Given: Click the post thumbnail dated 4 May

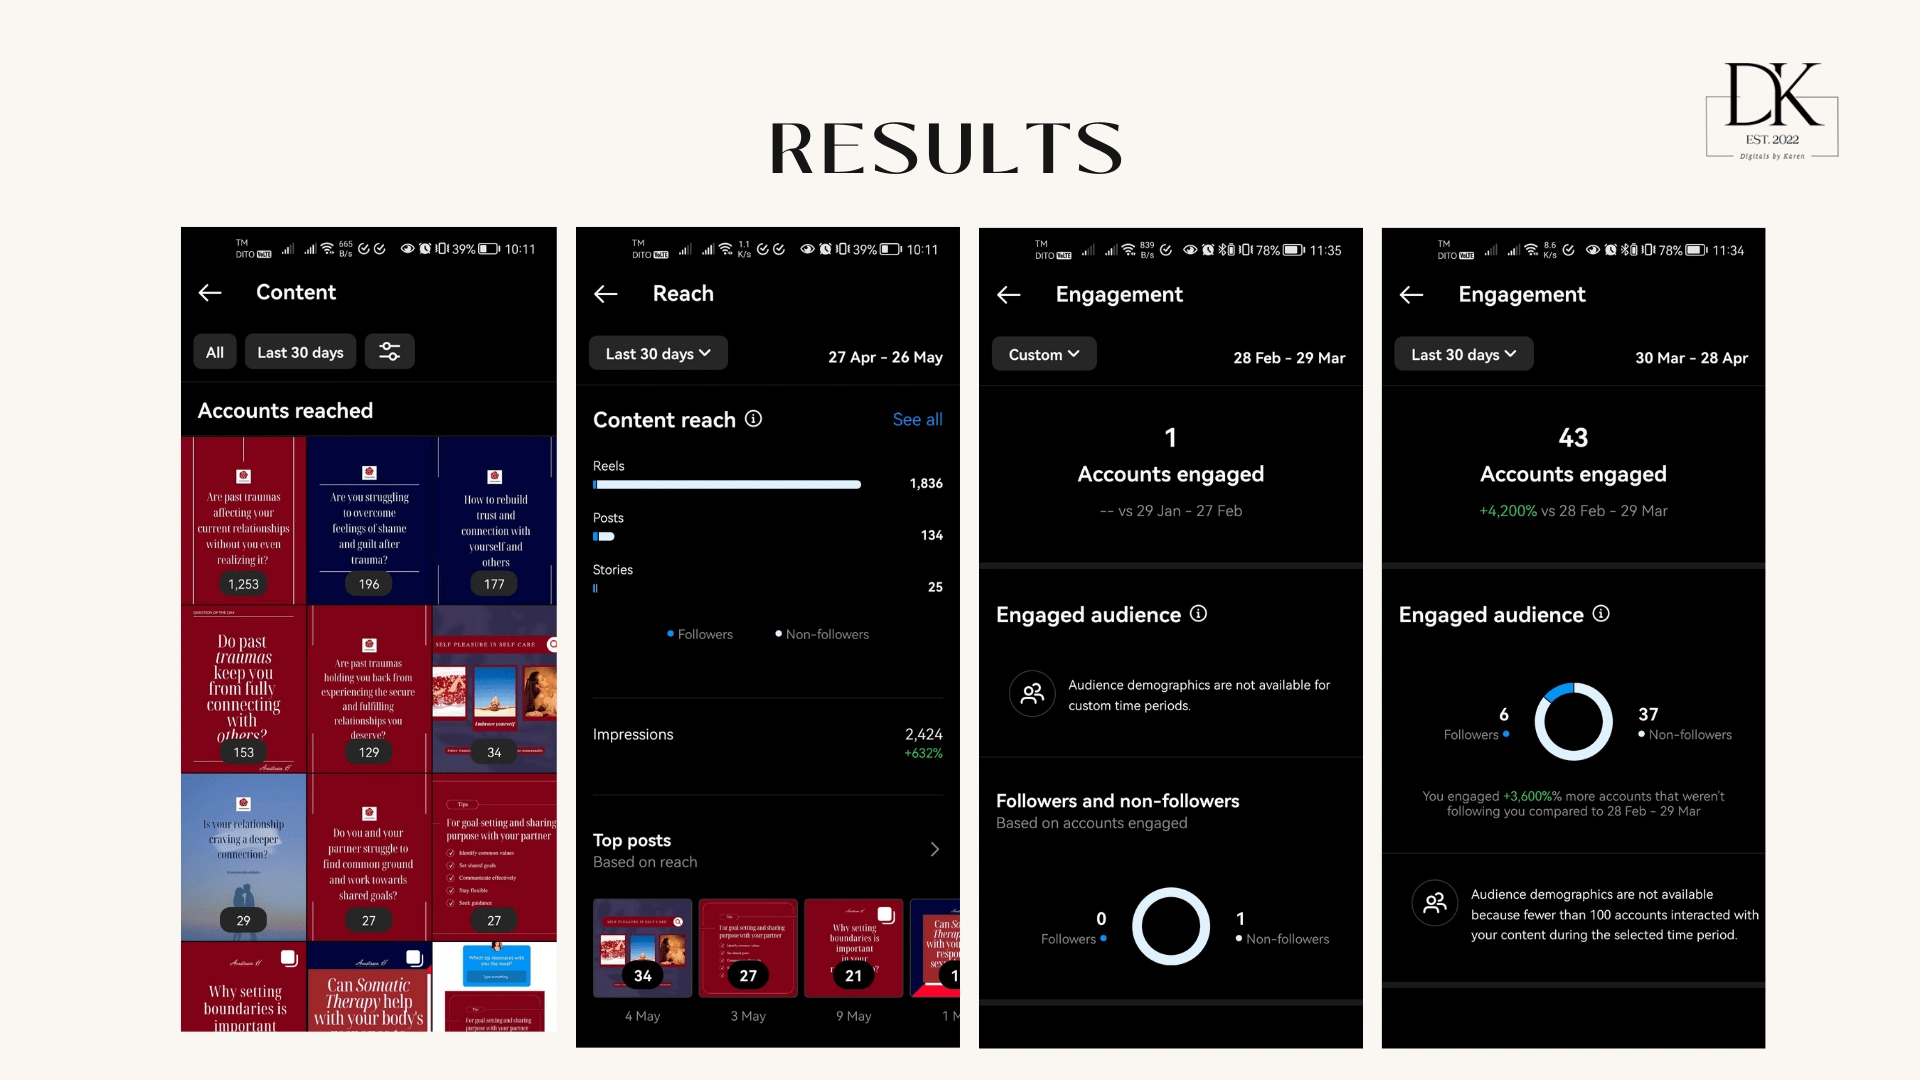Looking at the screenshot, I should 642,948.
